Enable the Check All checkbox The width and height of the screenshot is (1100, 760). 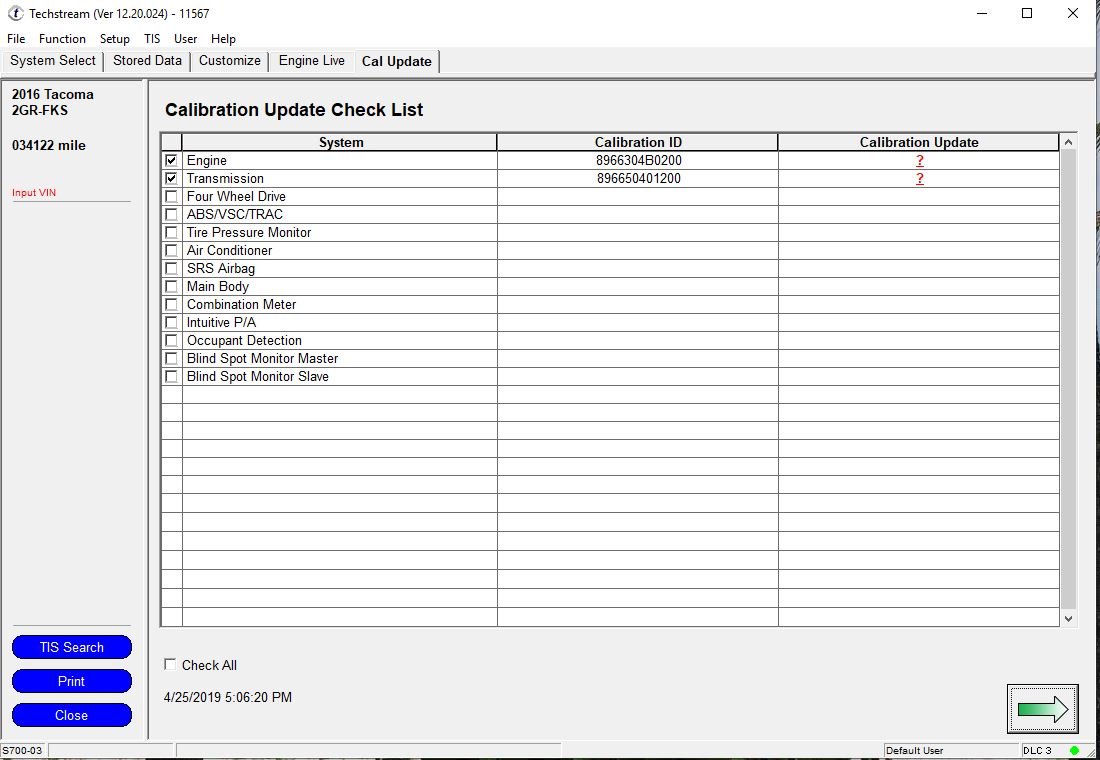click(x=170, y=665)
